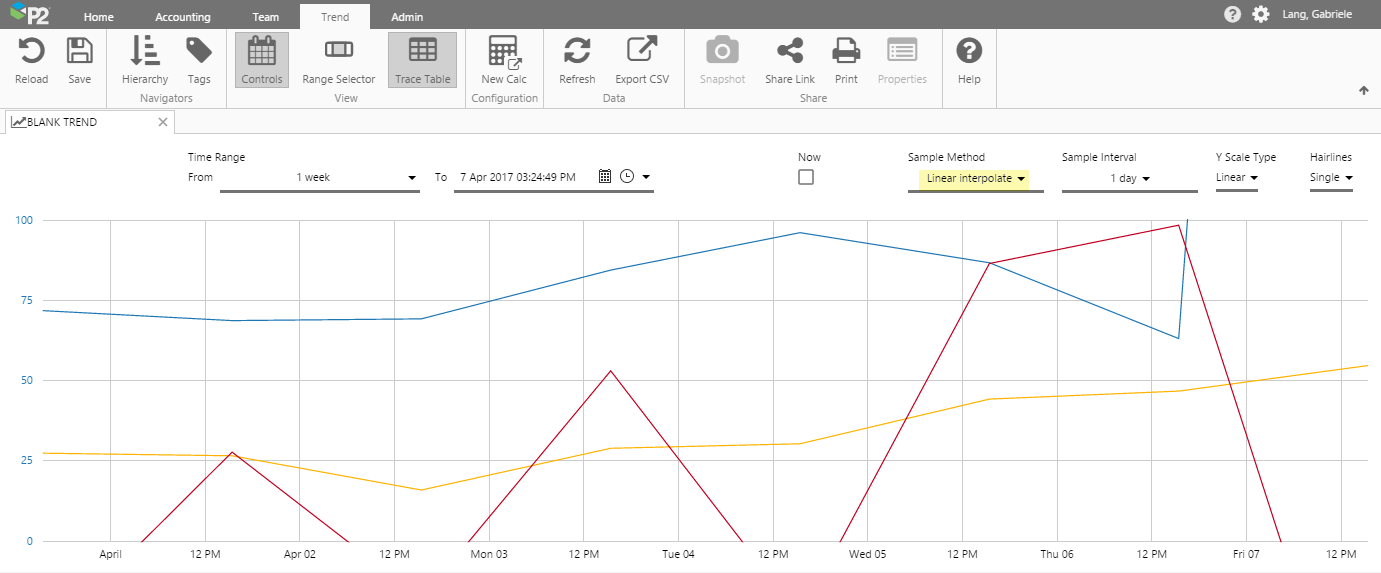
Task: Print the trend chart
Action: pos(846,60)
